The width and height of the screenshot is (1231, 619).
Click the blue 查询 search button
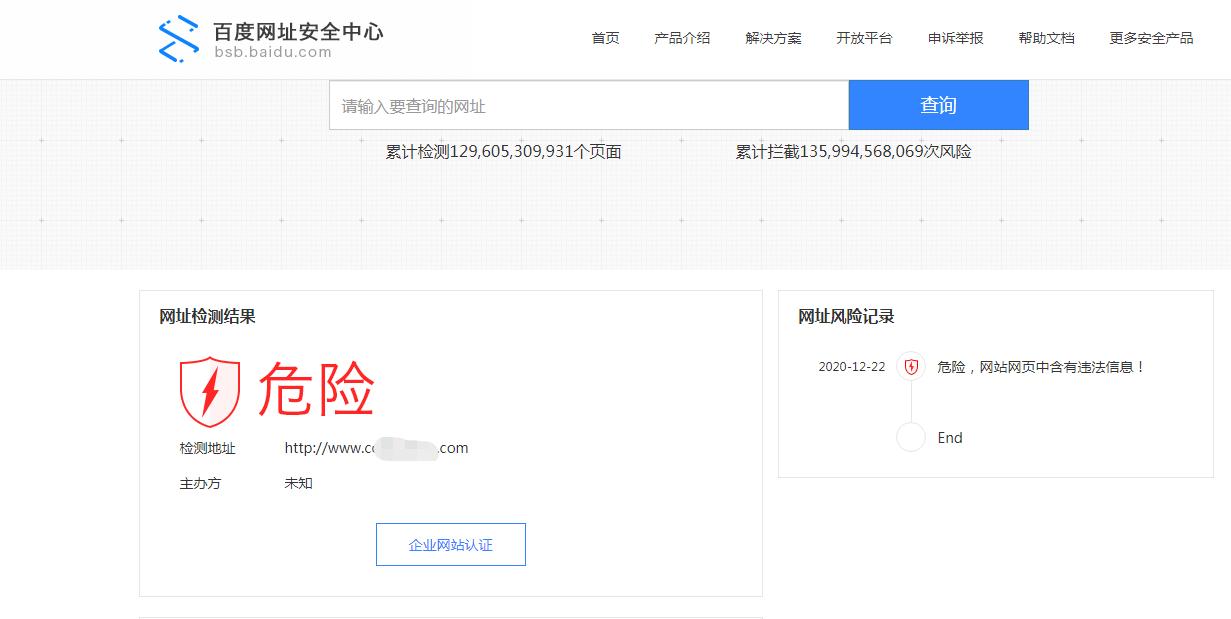938,104
